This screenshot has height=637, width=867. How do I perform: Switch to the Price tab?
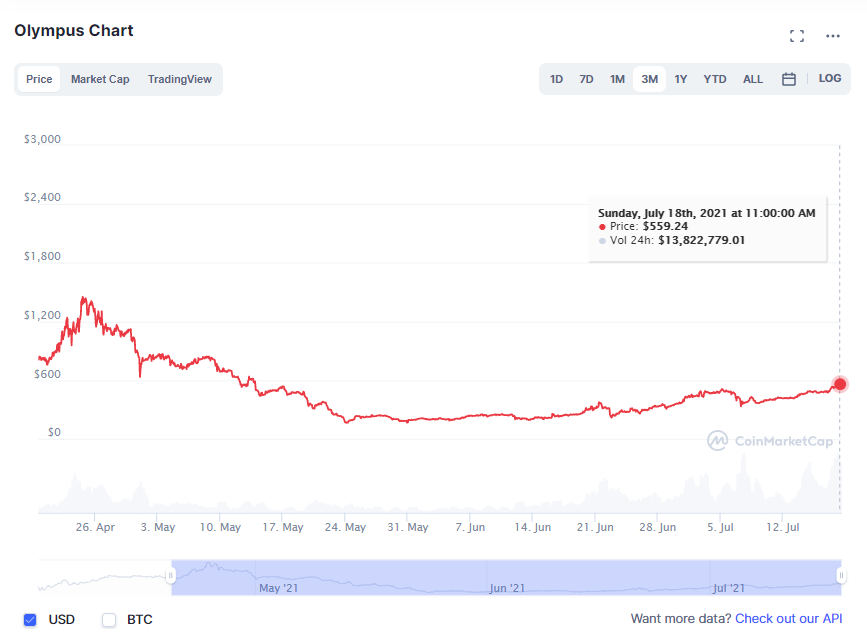39,79
